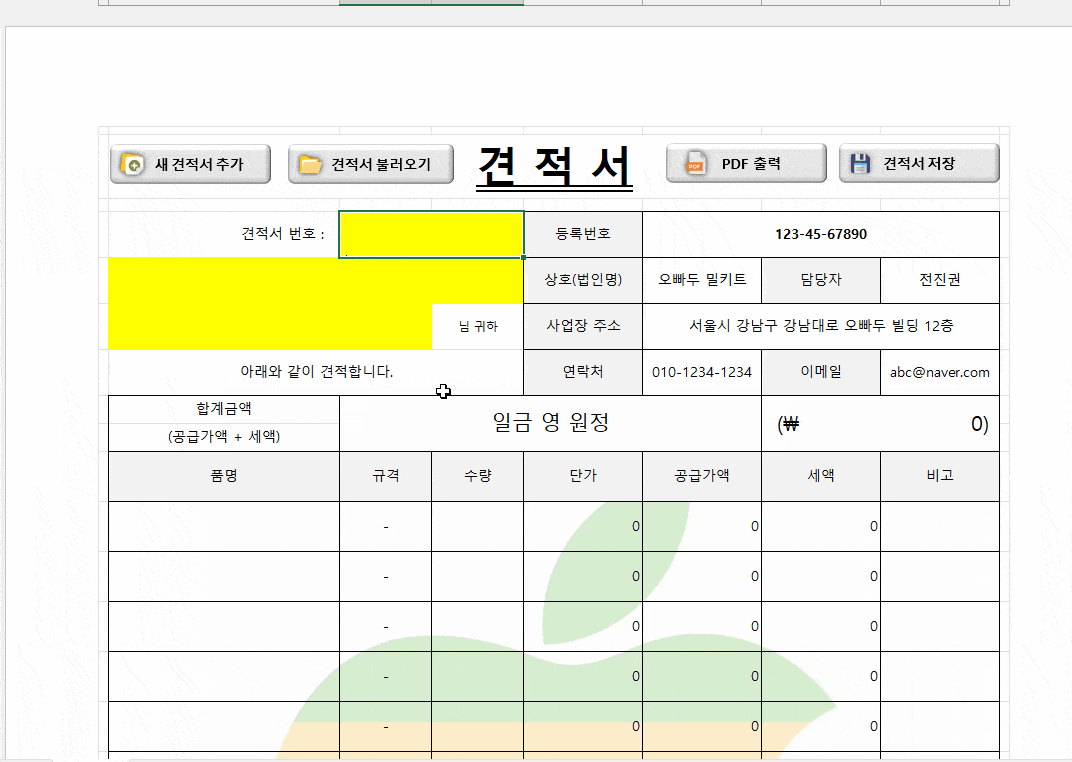Select first item row's 단가 cell
1072x762 pixels.
pyautogui.click(x=583, y=527)
